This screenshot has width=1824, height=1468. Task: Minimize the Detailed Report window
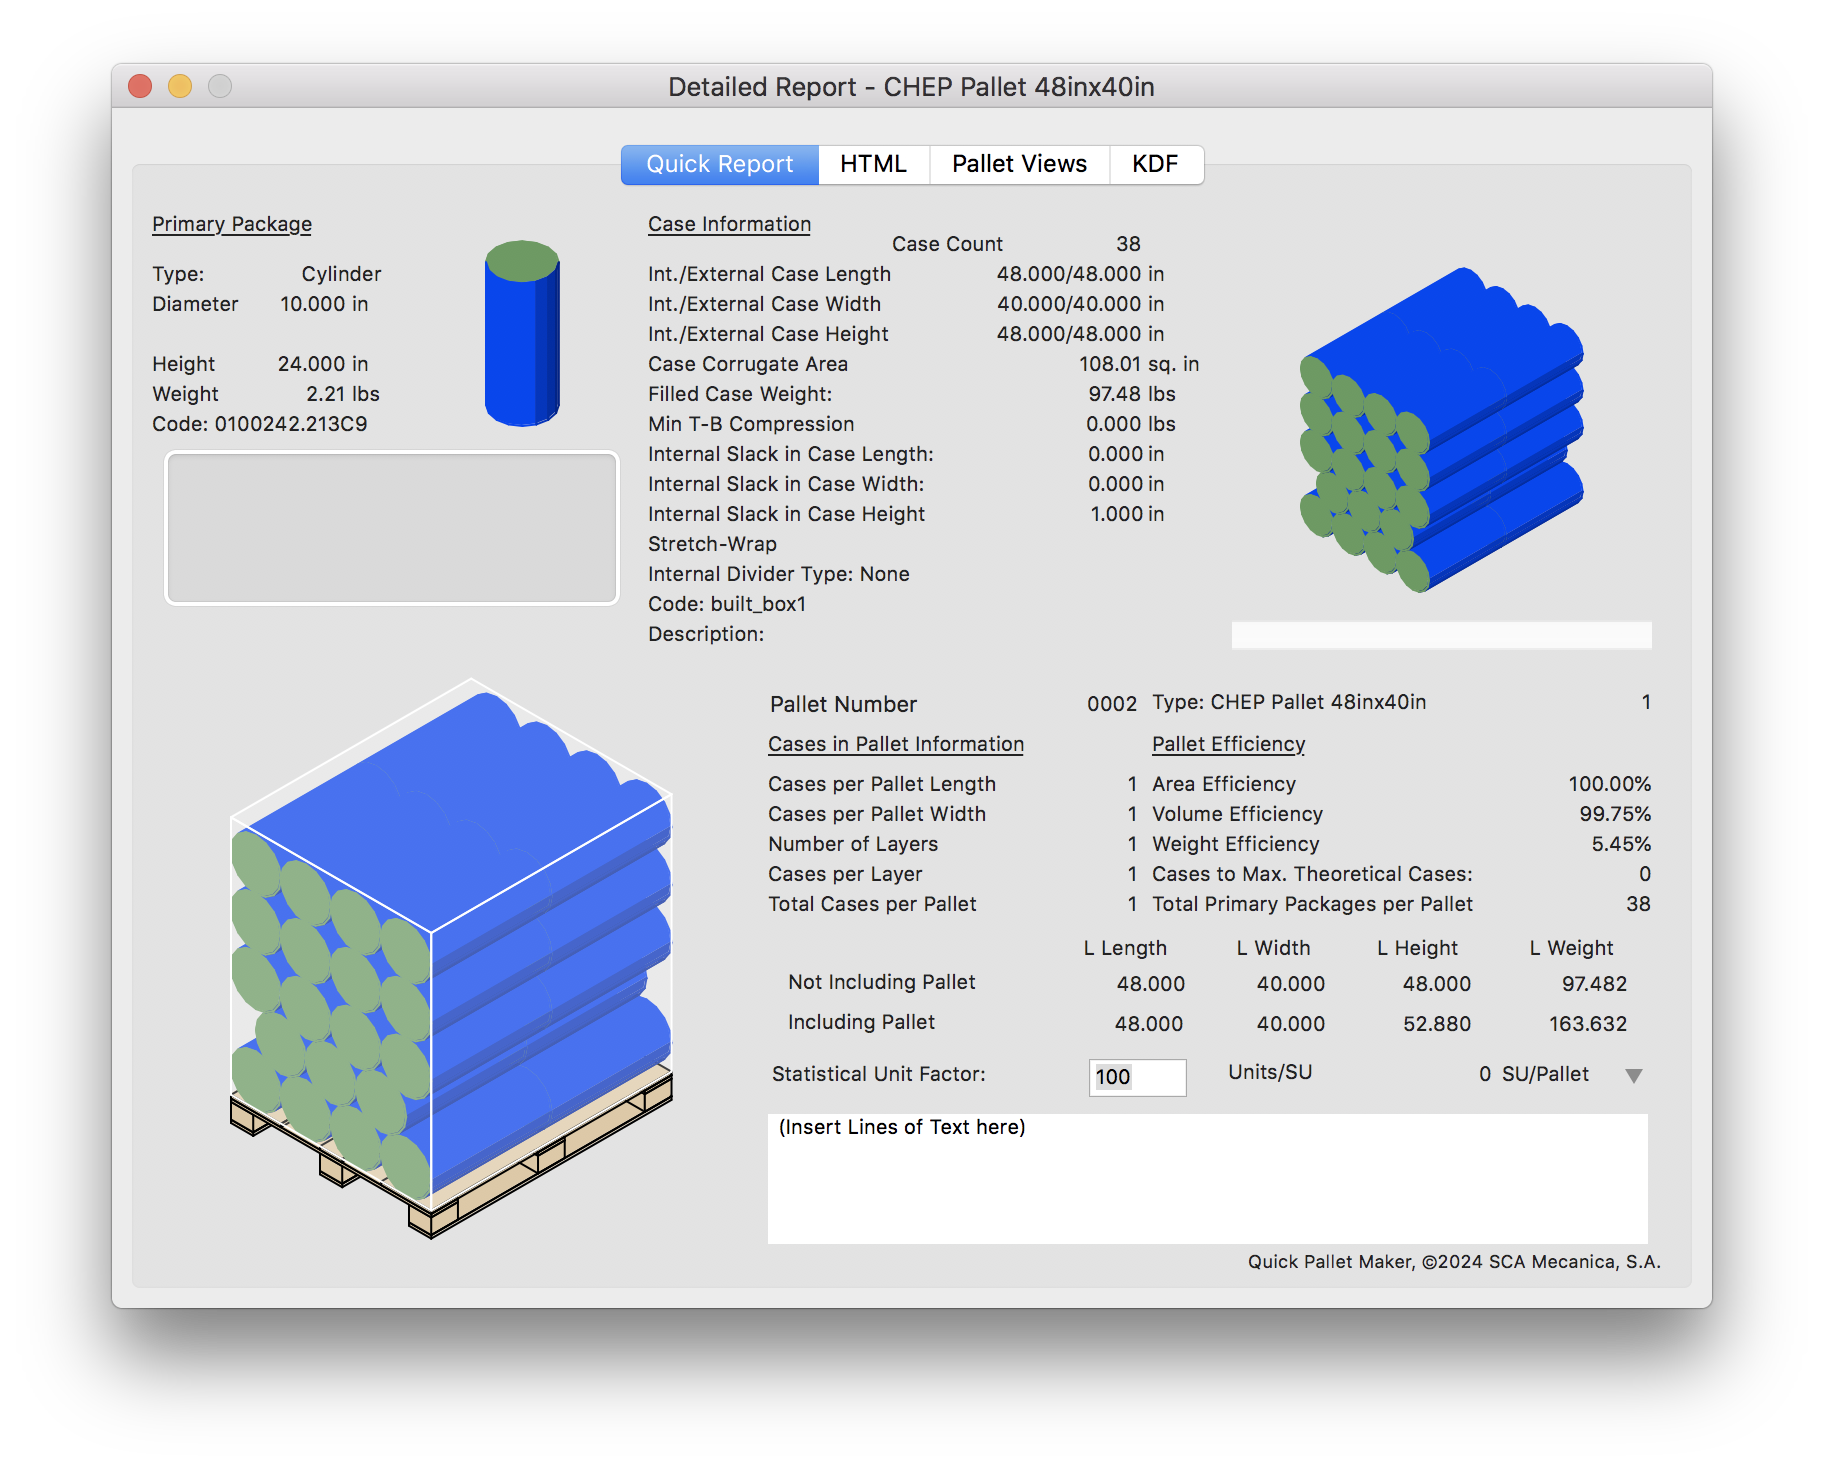(180, 87)
